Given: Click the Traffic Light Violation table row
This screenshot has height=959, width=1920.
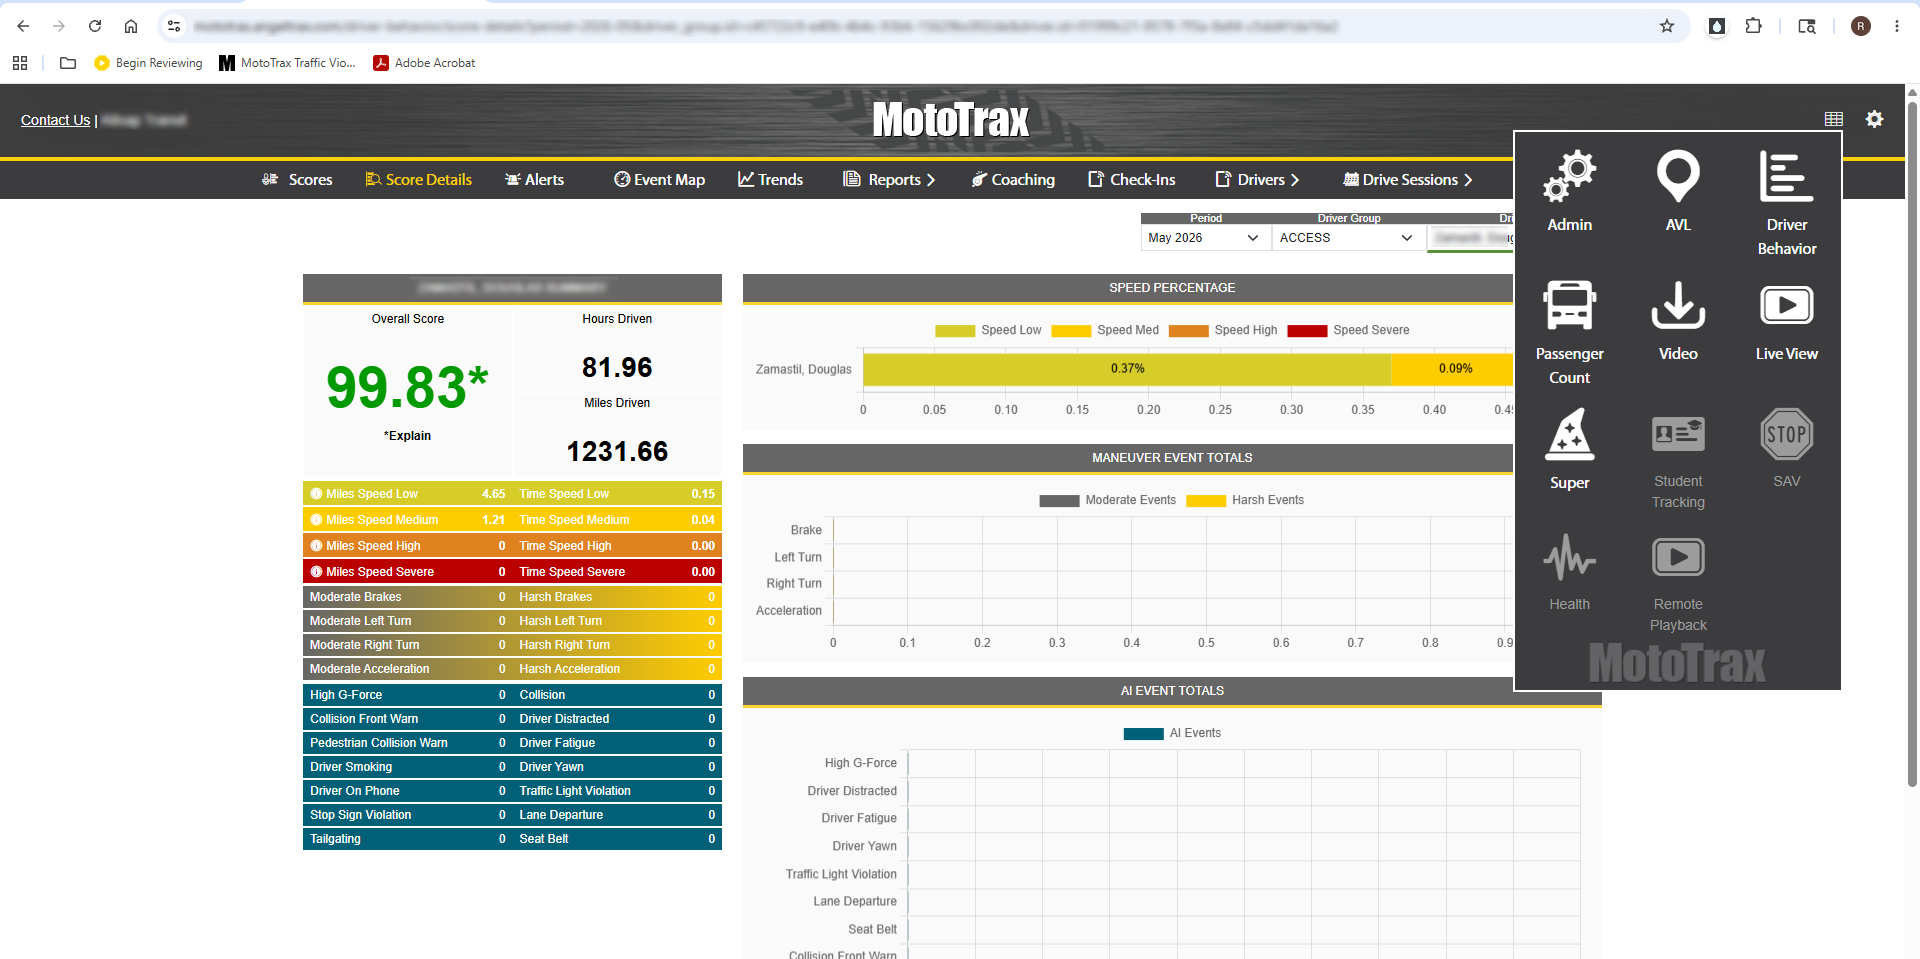Looking at the screenshot, I should tap(617, 791).
